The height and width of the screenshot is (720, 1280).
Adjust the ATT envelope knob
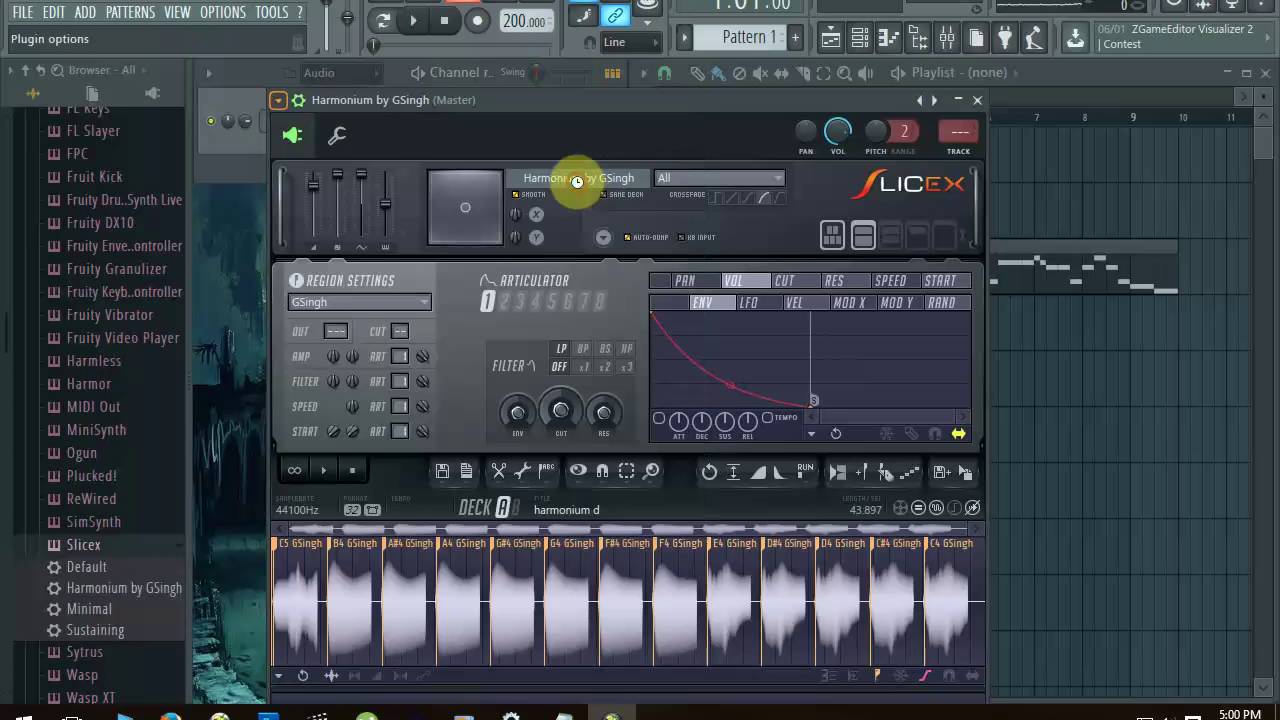pyautogui.click(x=678, y=421)
